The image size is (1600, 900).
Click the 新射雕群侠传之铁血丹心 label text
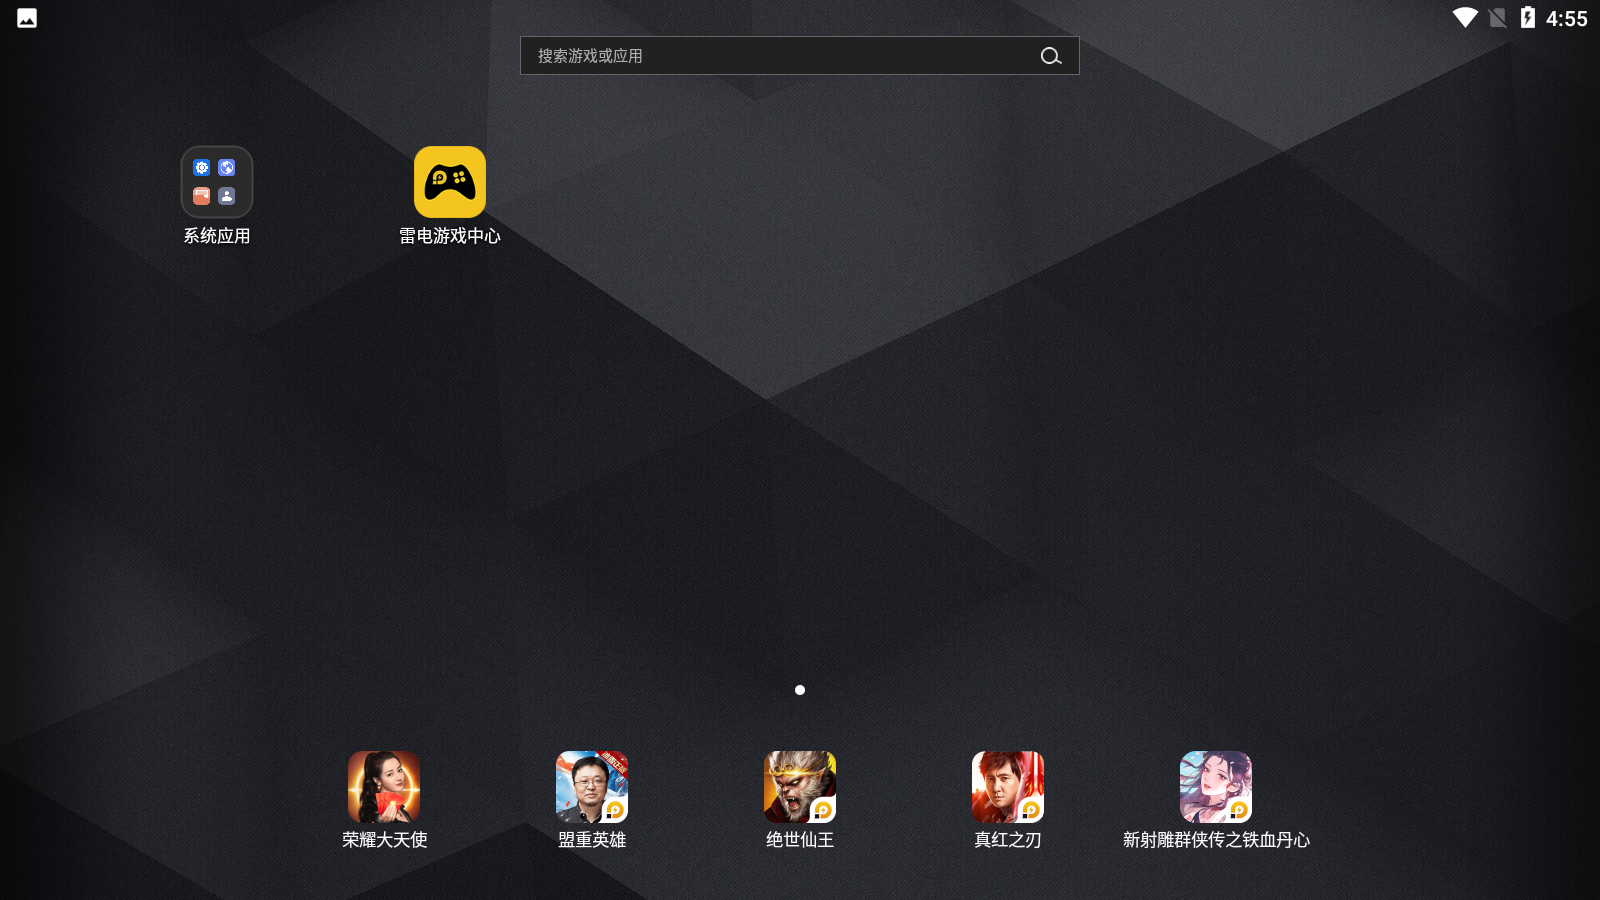click(1216, 840)
